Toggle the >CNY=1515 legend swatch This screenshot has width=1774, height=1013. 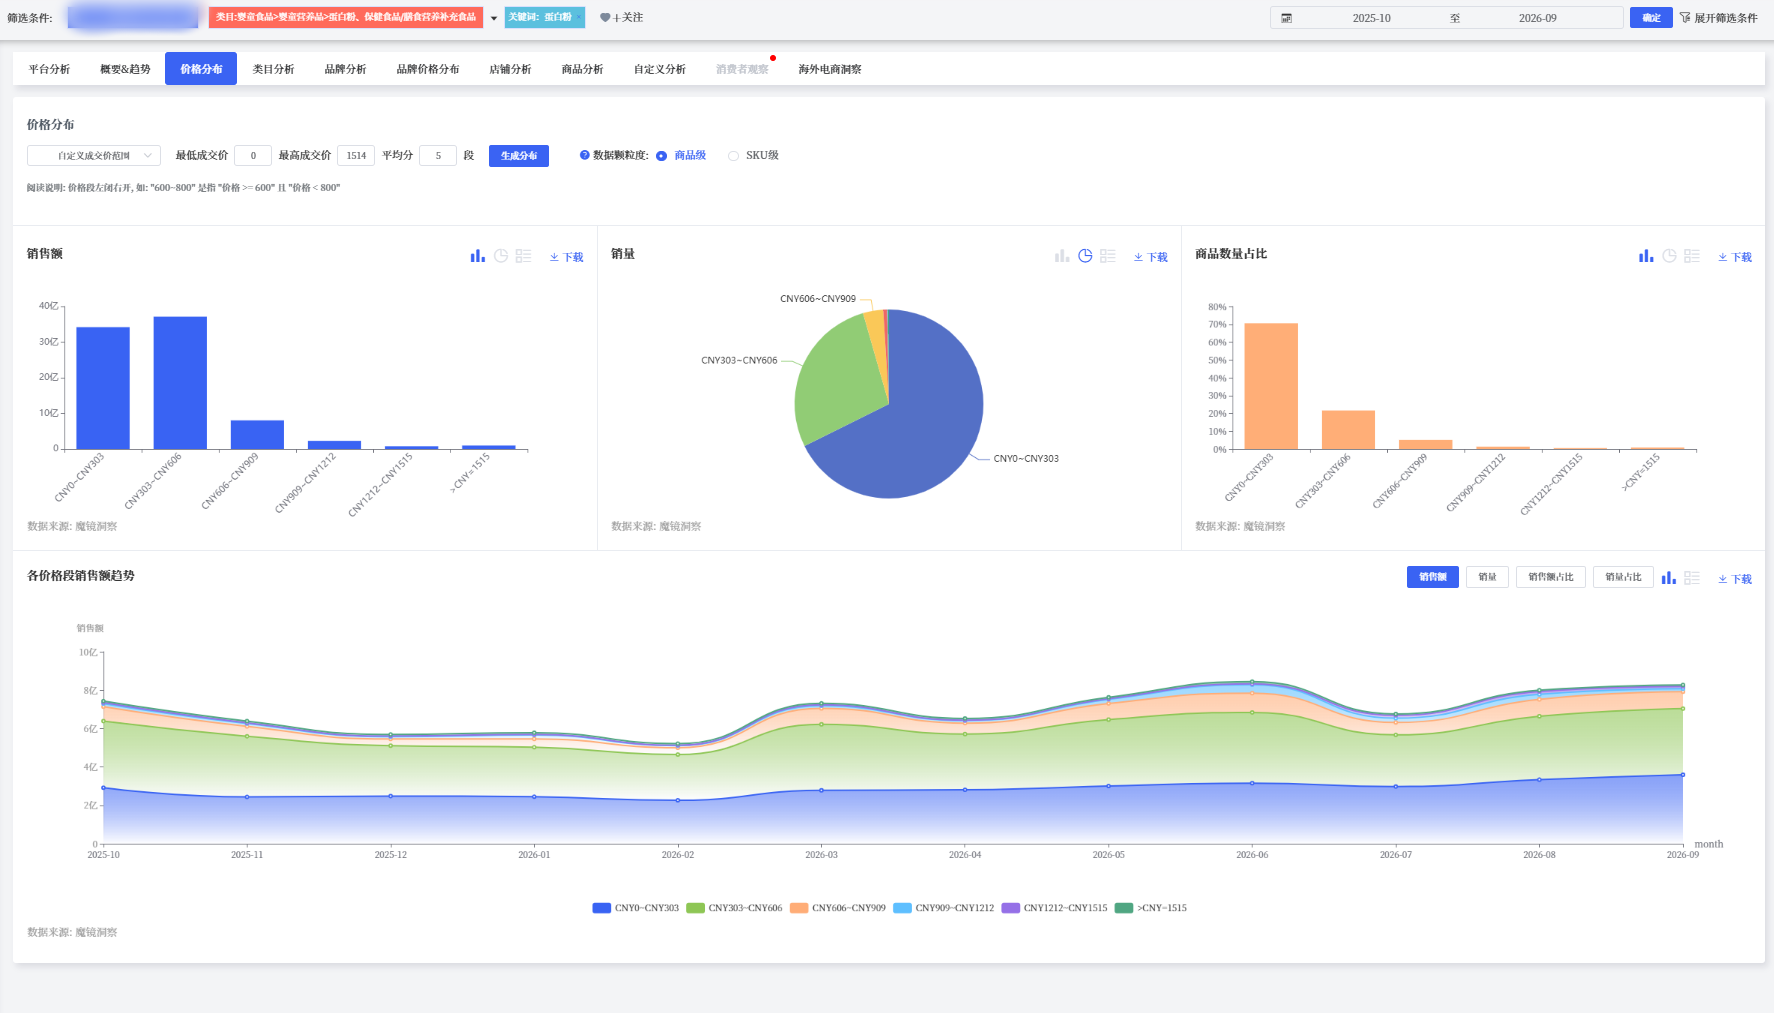click(x=1124, y=908)
